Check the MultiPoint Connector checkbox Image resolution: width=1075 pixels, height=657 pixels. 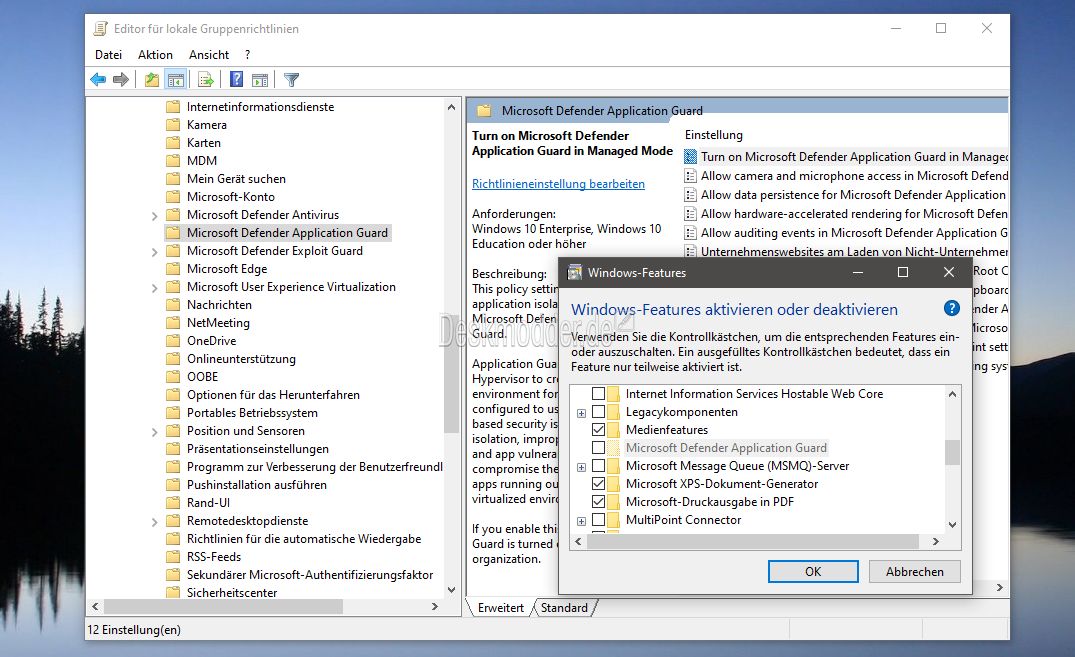point(599,520)
